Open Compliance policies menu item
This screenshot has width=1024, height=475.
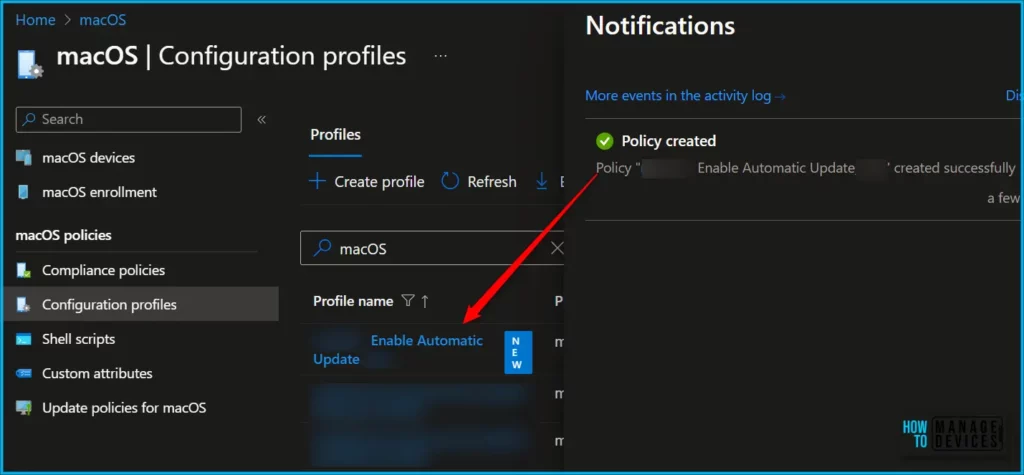click(x=103, y=270)
